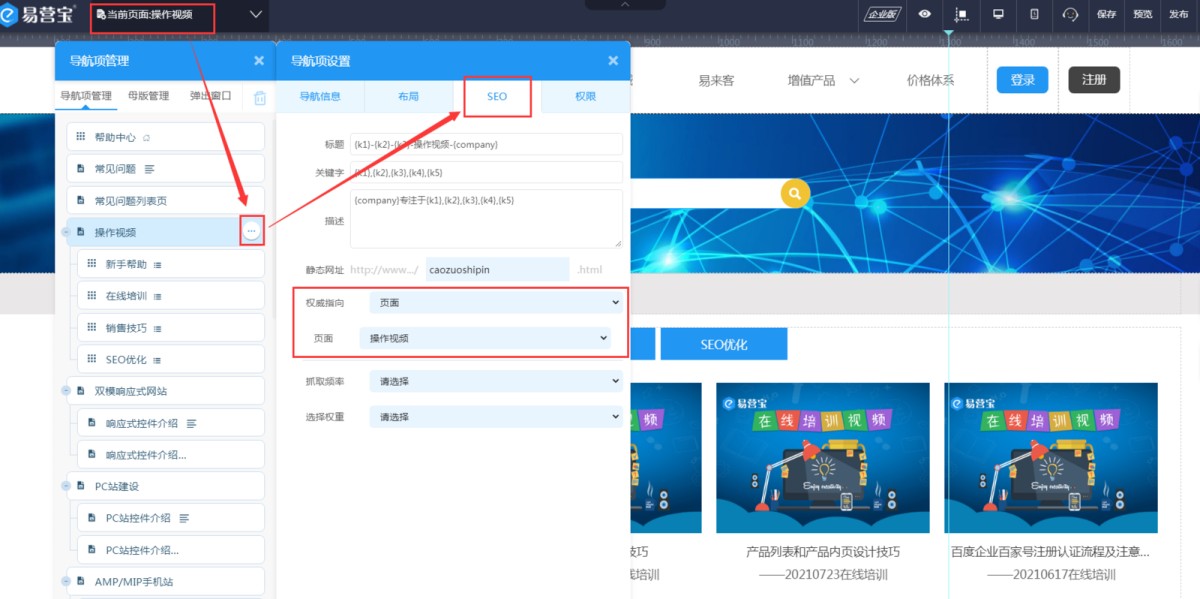This screenshot has width=1200, height=599.
Task: Collapse the AMP/MIP手机站 tree node
Action: pos(65,581)
